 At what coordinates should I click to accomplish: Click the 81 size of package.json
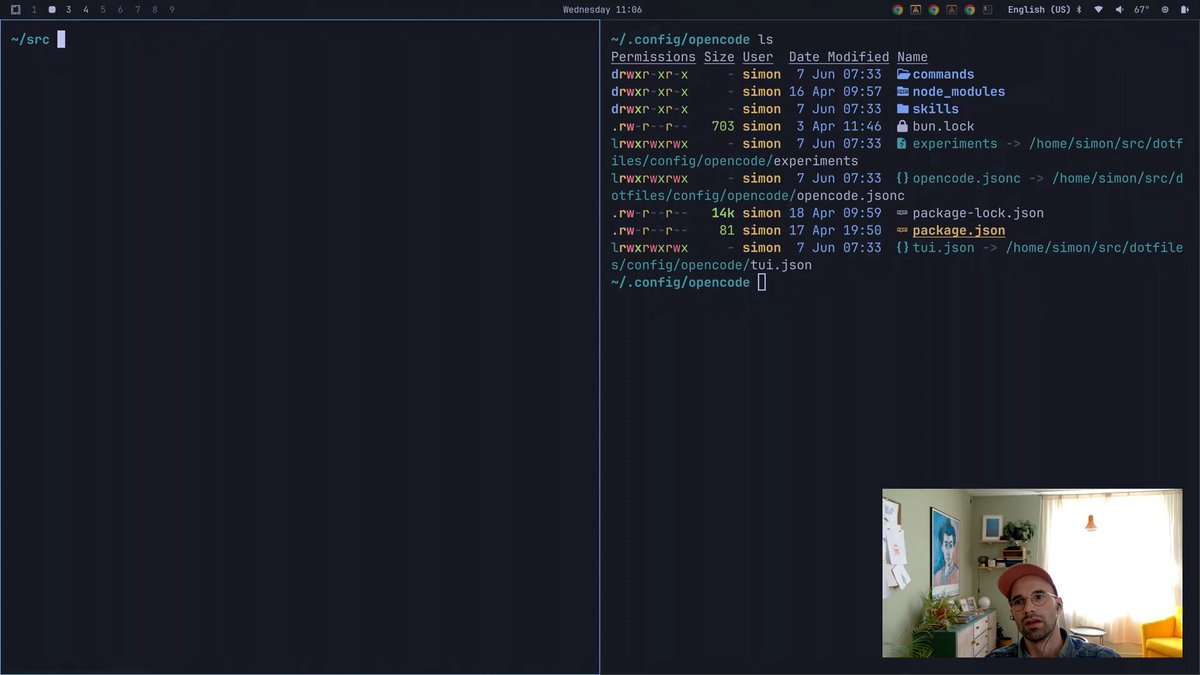coord(727,230)
